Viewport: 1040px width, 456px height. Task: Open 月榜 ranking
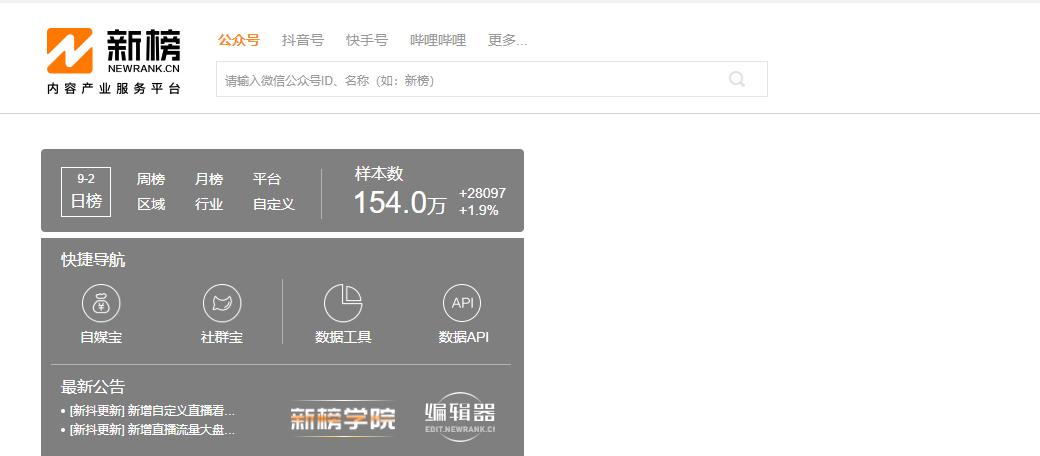click(x=209, y=180)
